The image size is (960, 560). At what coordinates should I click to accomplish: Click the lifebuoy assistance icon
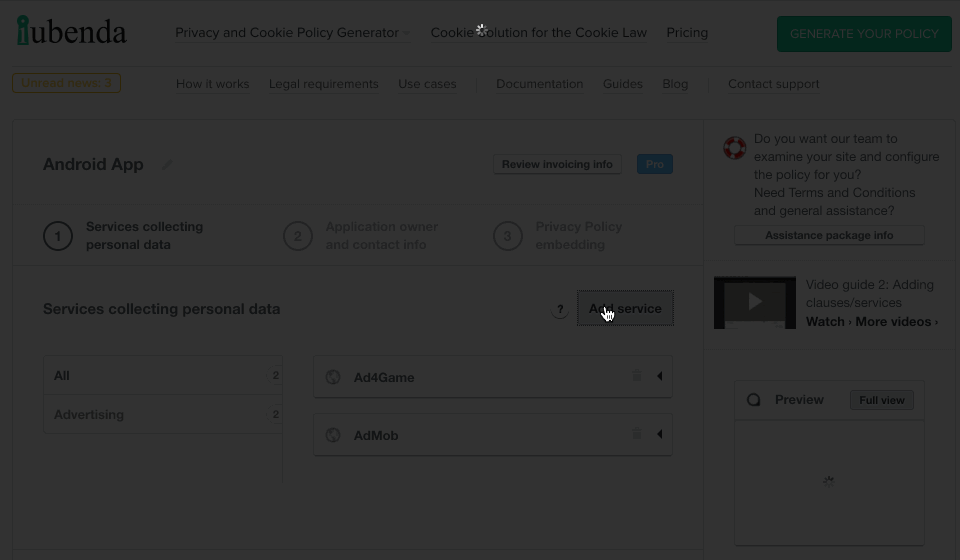[x=735, y=148]
